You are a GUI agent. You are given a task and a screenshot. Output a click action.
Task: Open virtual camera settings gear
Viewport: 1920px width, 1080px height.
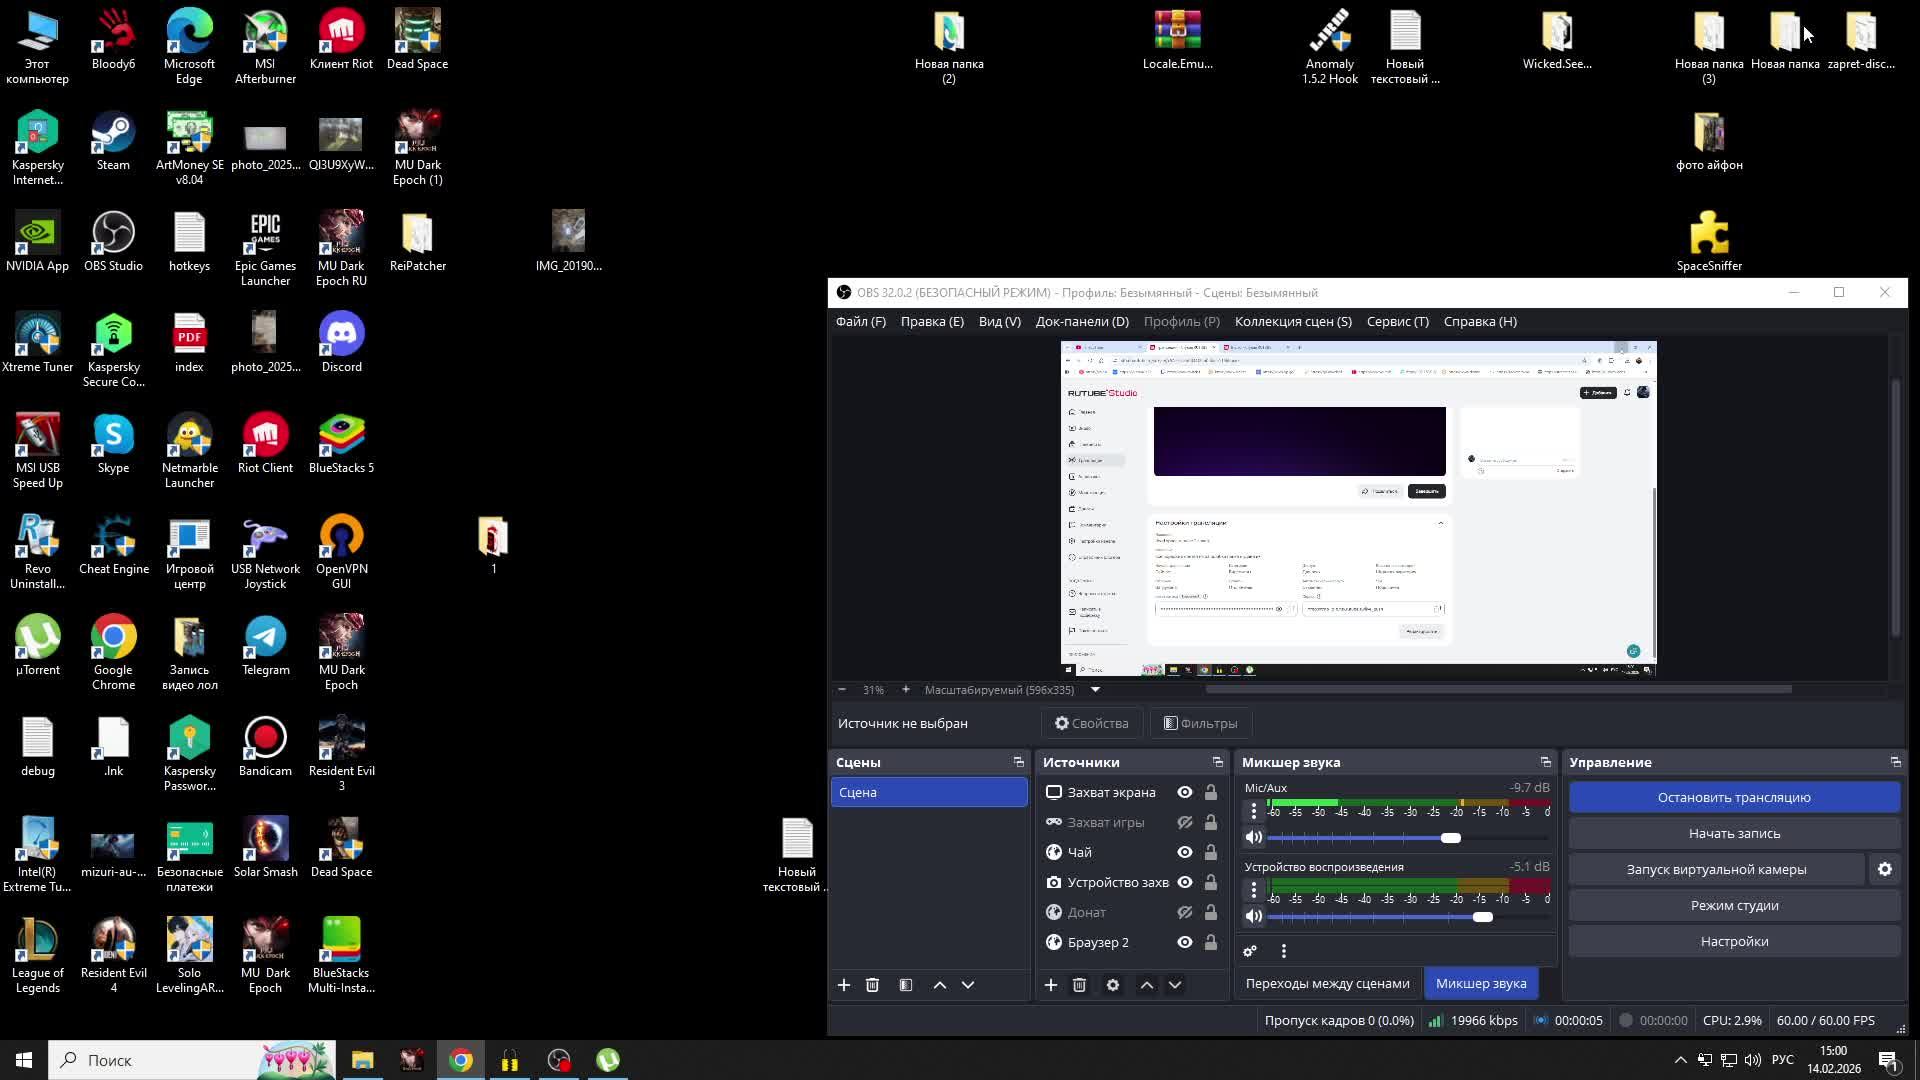pyautogui.click(x=1885, y=869)
